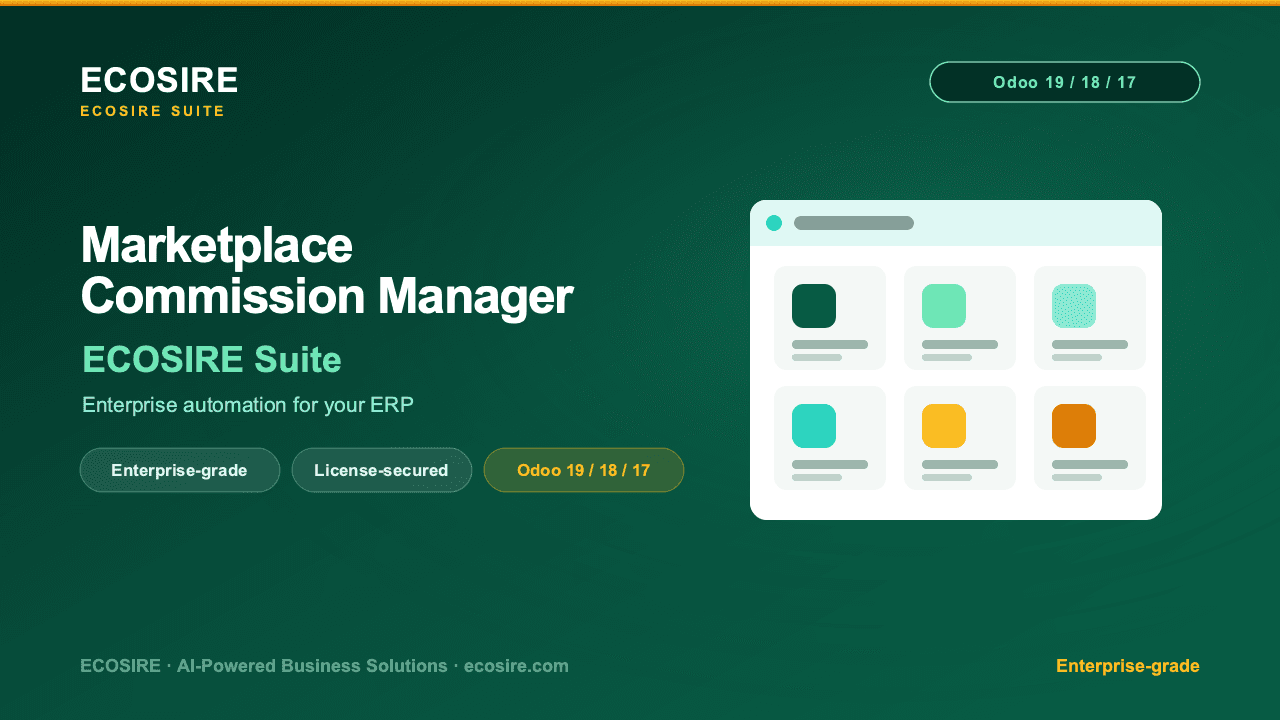Click the Enterprise-grade pill badge
The height and width of the screenshot is (720, 1280).
(x=180, y=470)
